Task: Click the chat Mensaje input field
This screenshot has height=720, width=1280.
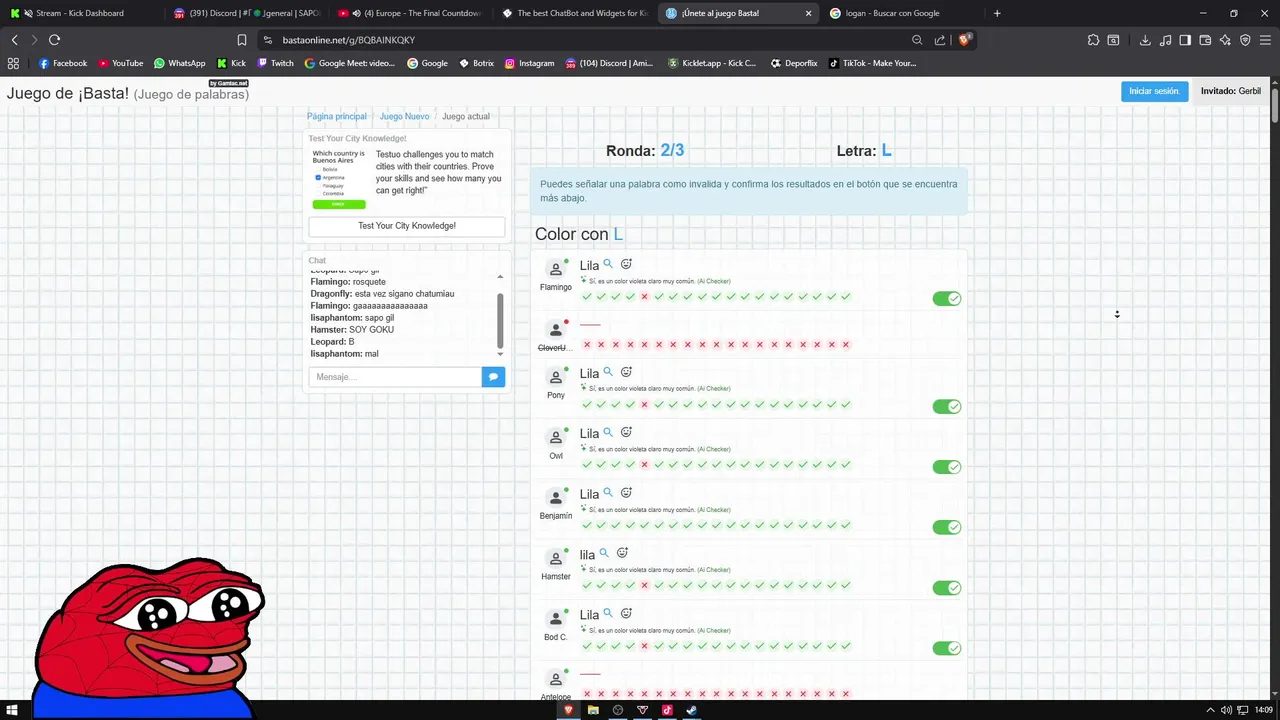Action: click(x=395, y=377)
